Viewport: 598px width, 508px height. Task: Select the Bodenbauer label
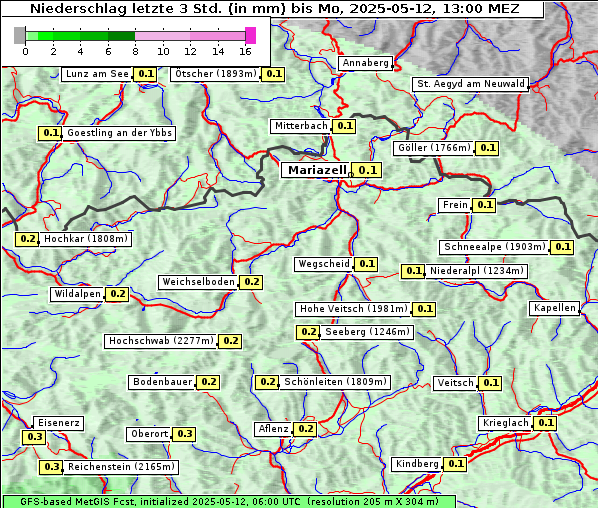point(162,382)
